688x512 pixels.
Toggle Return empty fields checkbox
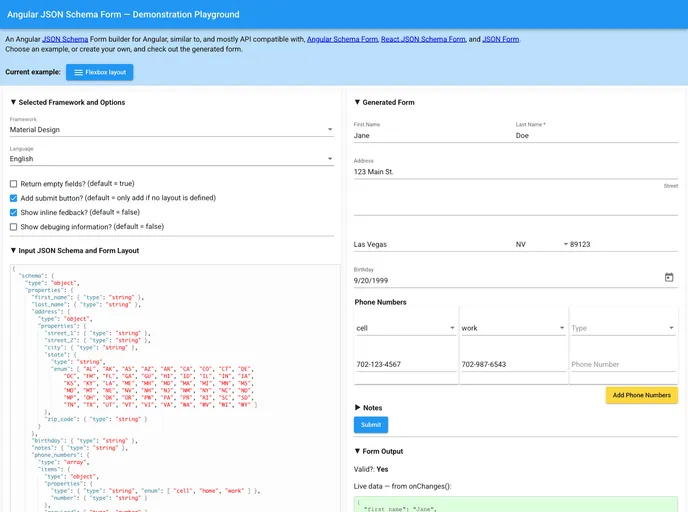14,184
